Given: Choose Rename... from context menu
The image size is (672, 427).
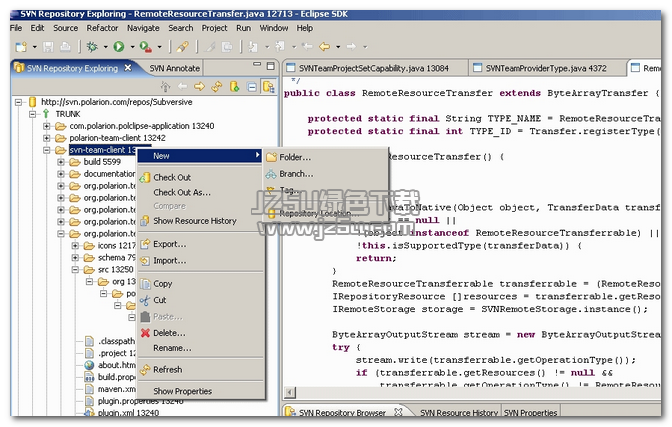Looking at the screenshot, I should 201,348.
